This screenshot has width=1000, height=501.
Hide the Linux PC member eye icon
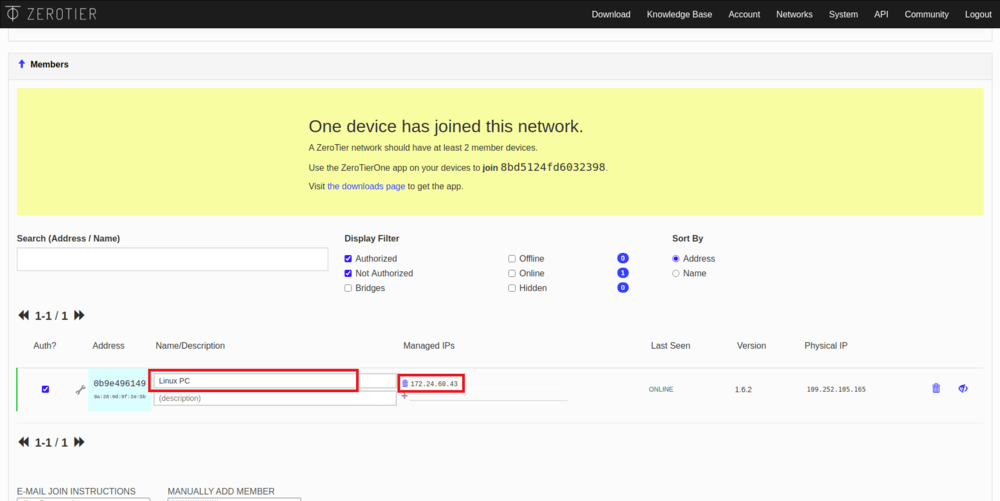point(963,388)
